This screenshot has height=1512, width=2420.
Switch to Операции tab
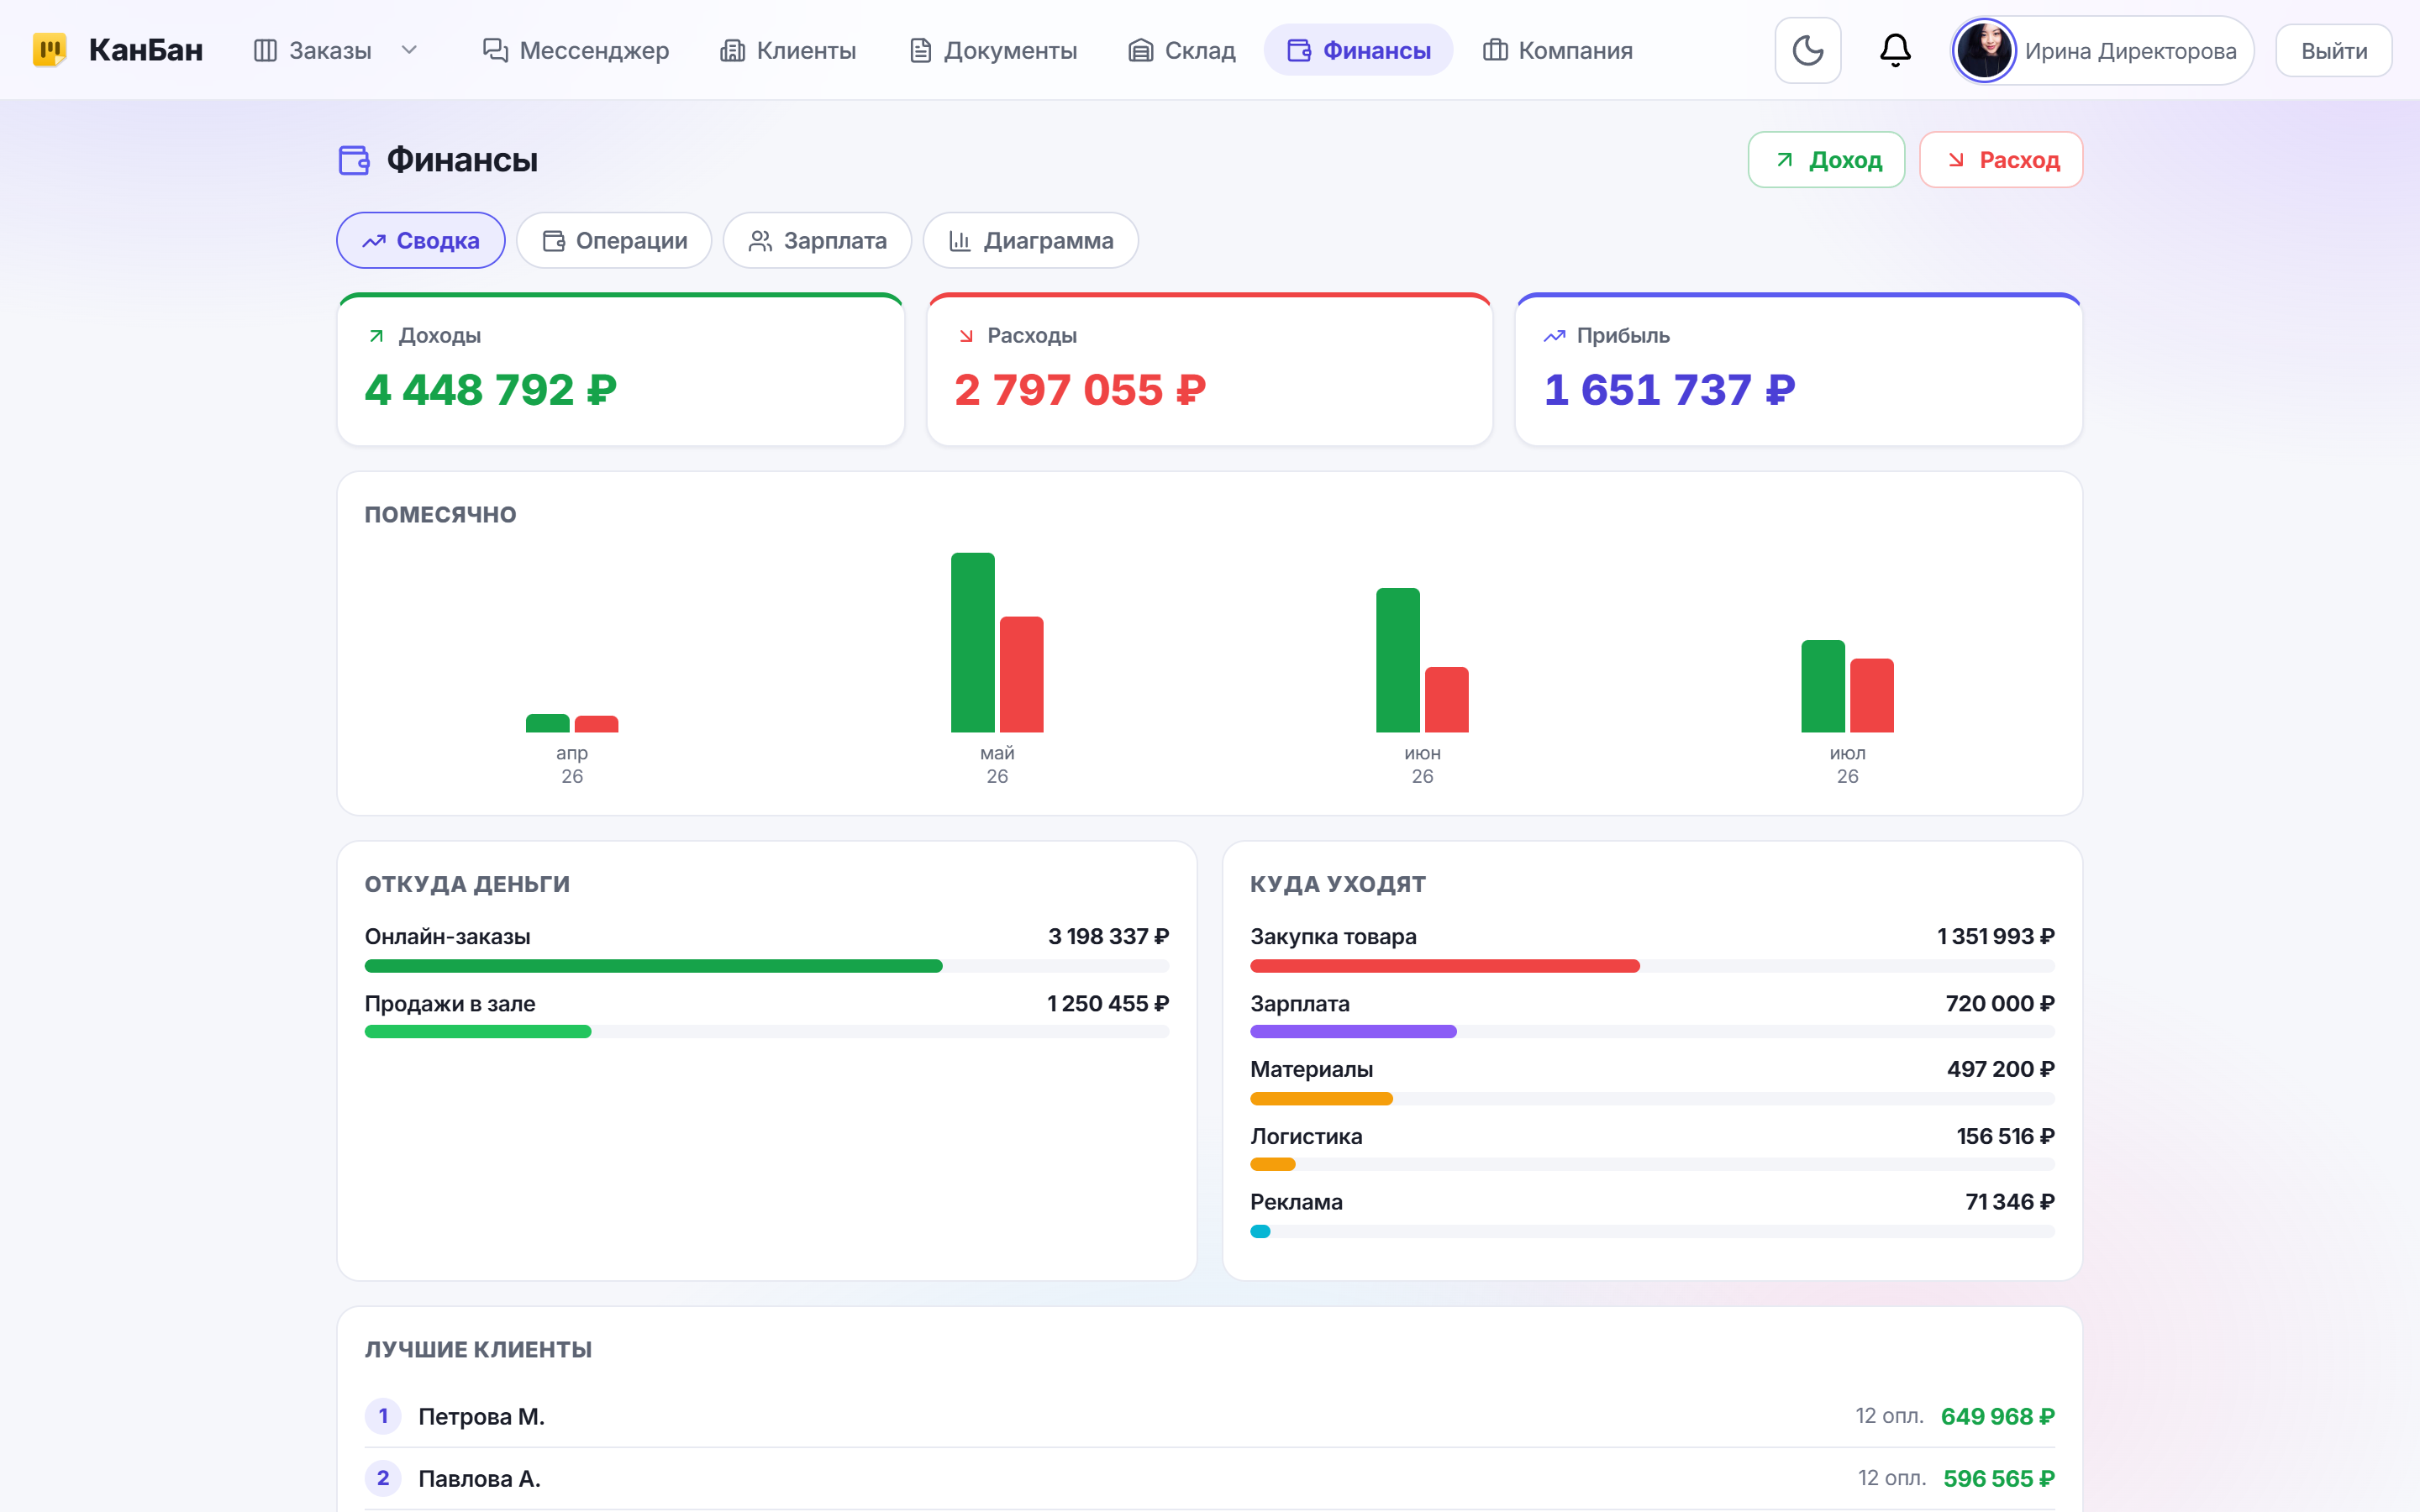[614, 240]
